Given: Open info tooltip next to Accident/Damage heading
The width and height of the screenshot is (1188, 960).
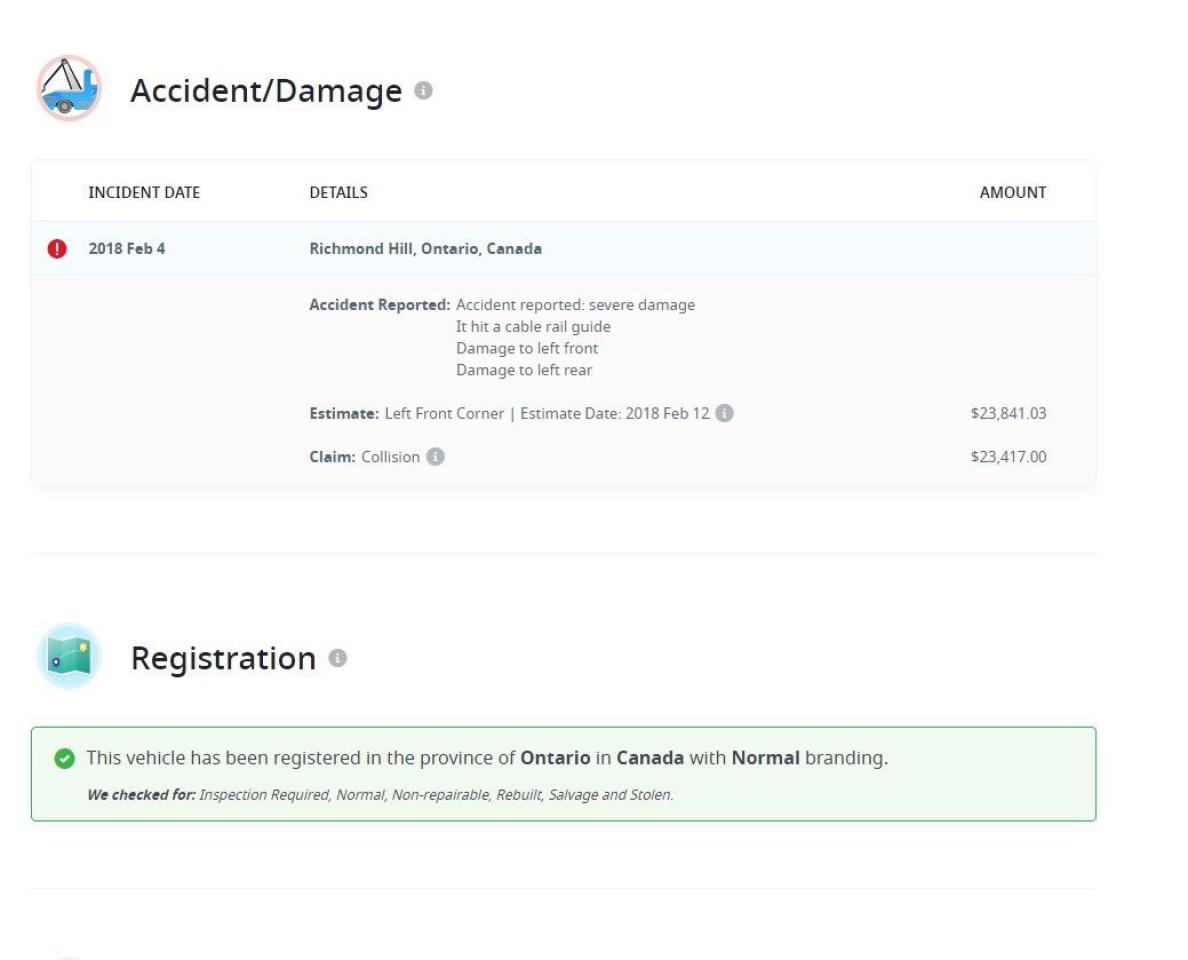Looking at the screenshot, I should coord(424,90).
